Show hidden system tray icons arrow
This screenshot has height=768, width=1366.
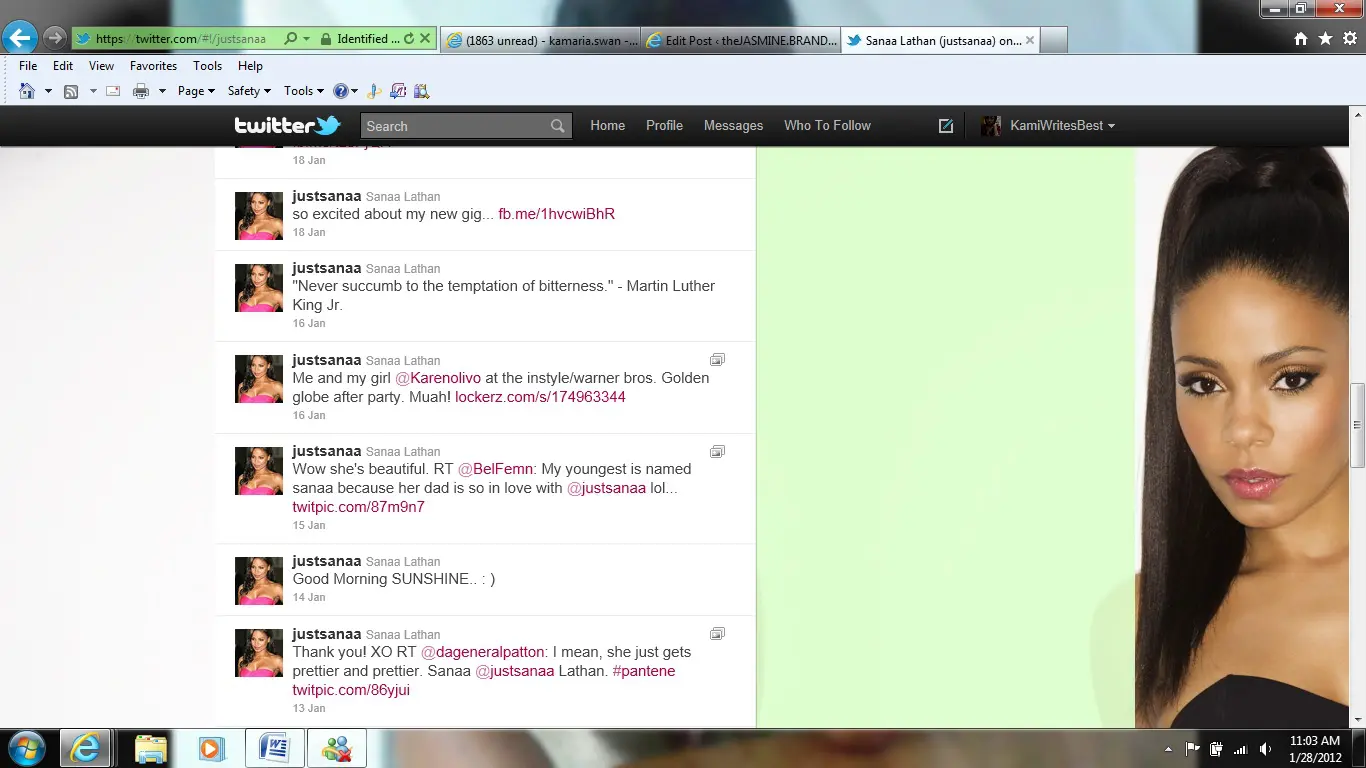click(x=1168, y=749)
